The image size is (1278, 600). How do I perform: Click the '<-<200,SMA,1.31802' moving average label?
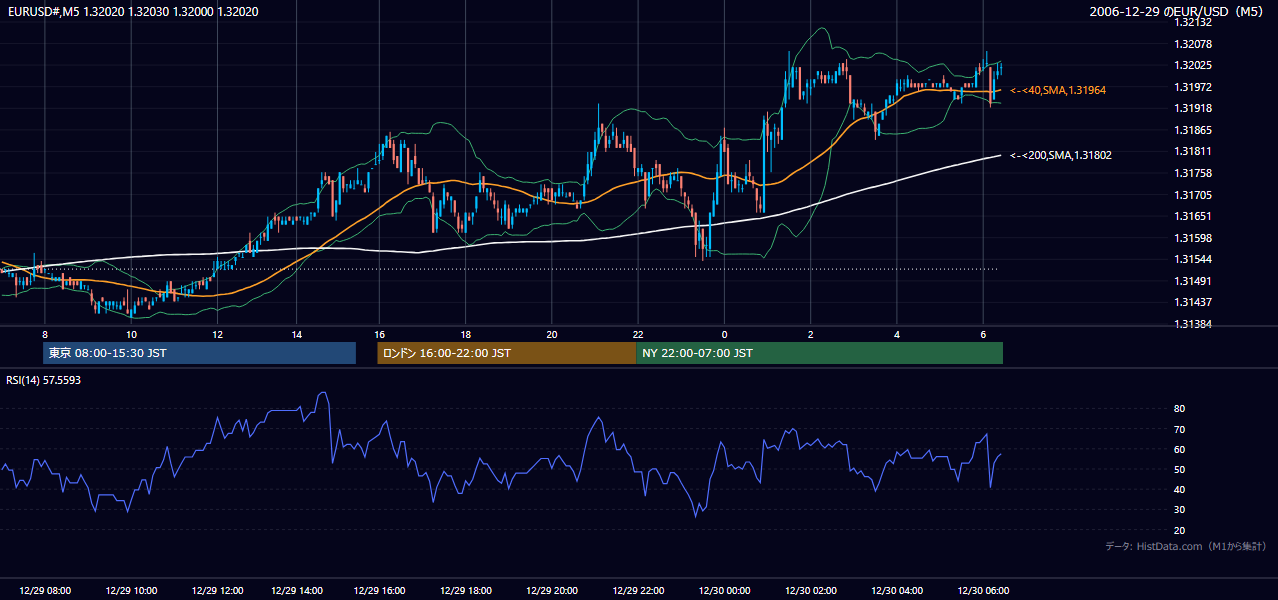[x=1061, y=155]
